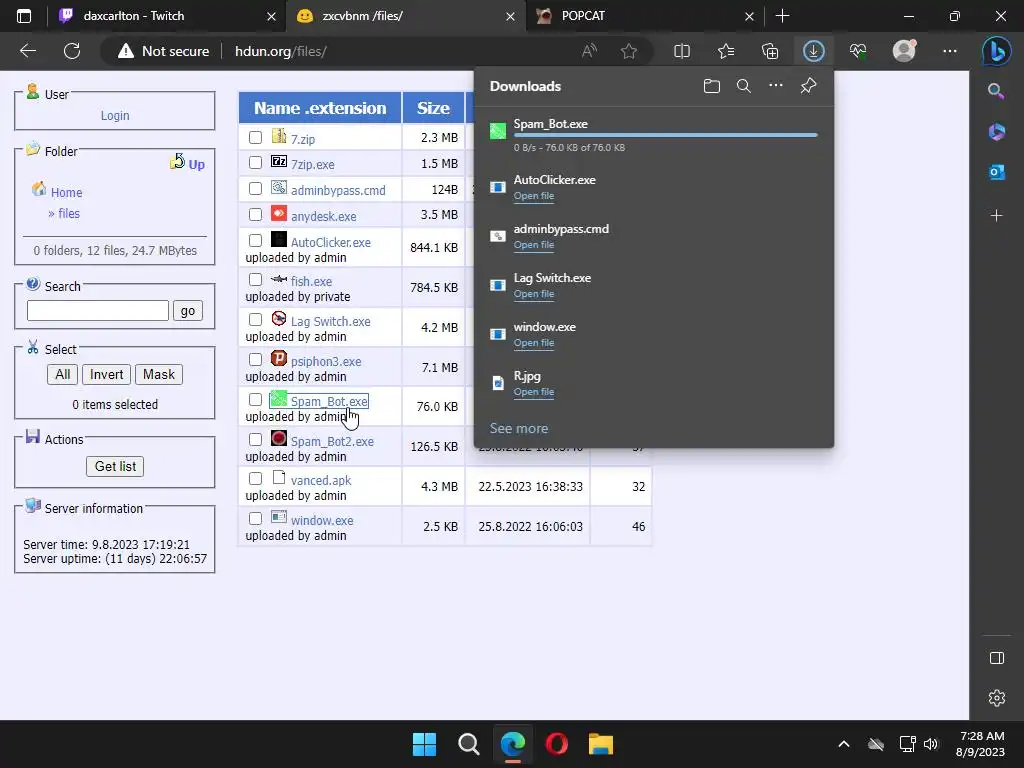The width and height of the screenshot is (1024, 768).
Task: Open the sidebar settings gear
Action: pyautogui.click(x=997, y=698)
